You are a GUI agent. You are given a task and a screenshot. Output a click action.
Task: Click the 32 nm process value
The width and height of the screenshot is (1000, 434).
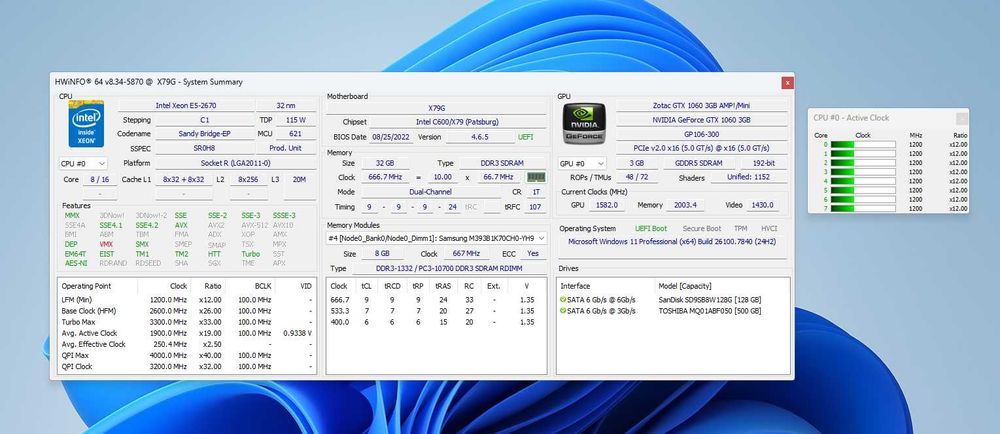coord(286,105)
